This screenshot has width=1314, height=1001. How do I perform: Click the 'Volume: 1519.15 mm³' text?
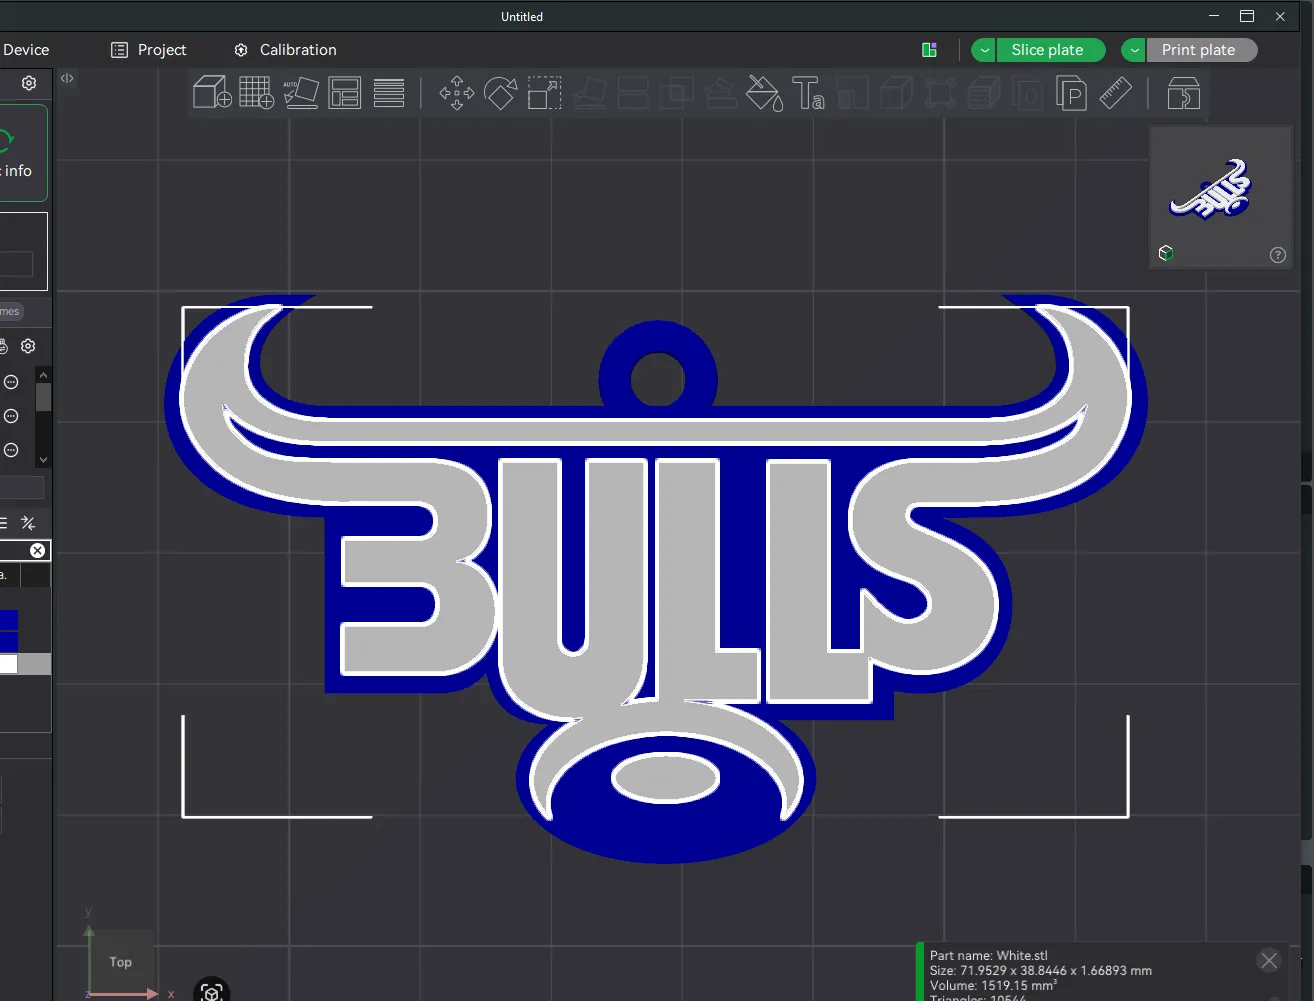pyautogui.click(x=993, y=986)
